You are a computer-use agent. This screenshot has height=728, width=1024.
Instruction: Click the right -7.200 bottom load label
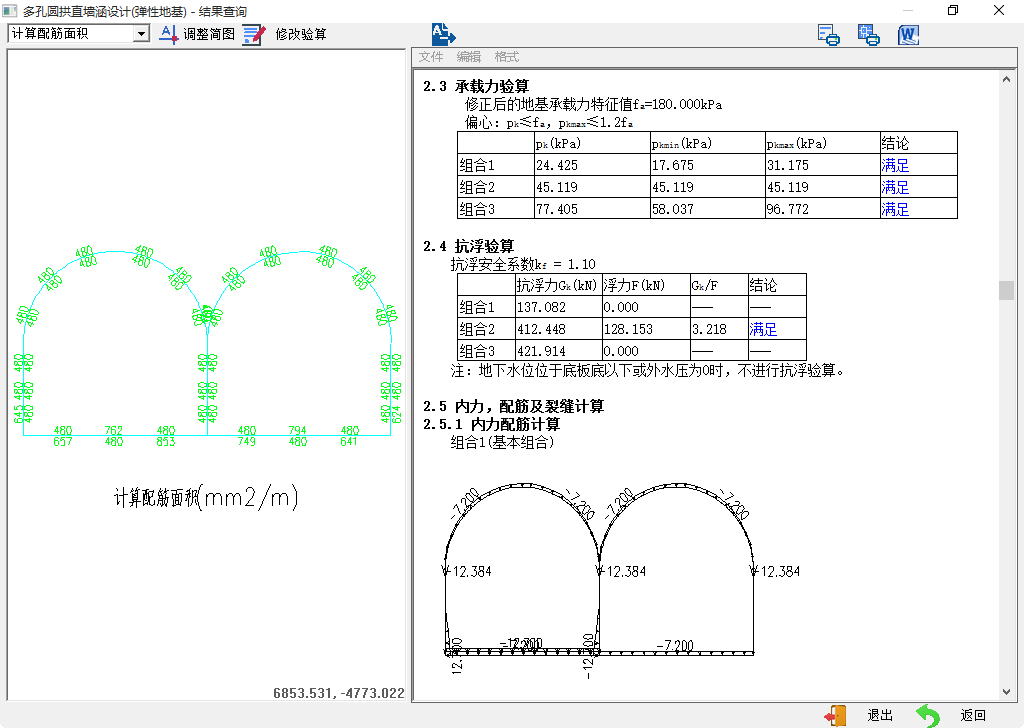pos(675,646)
